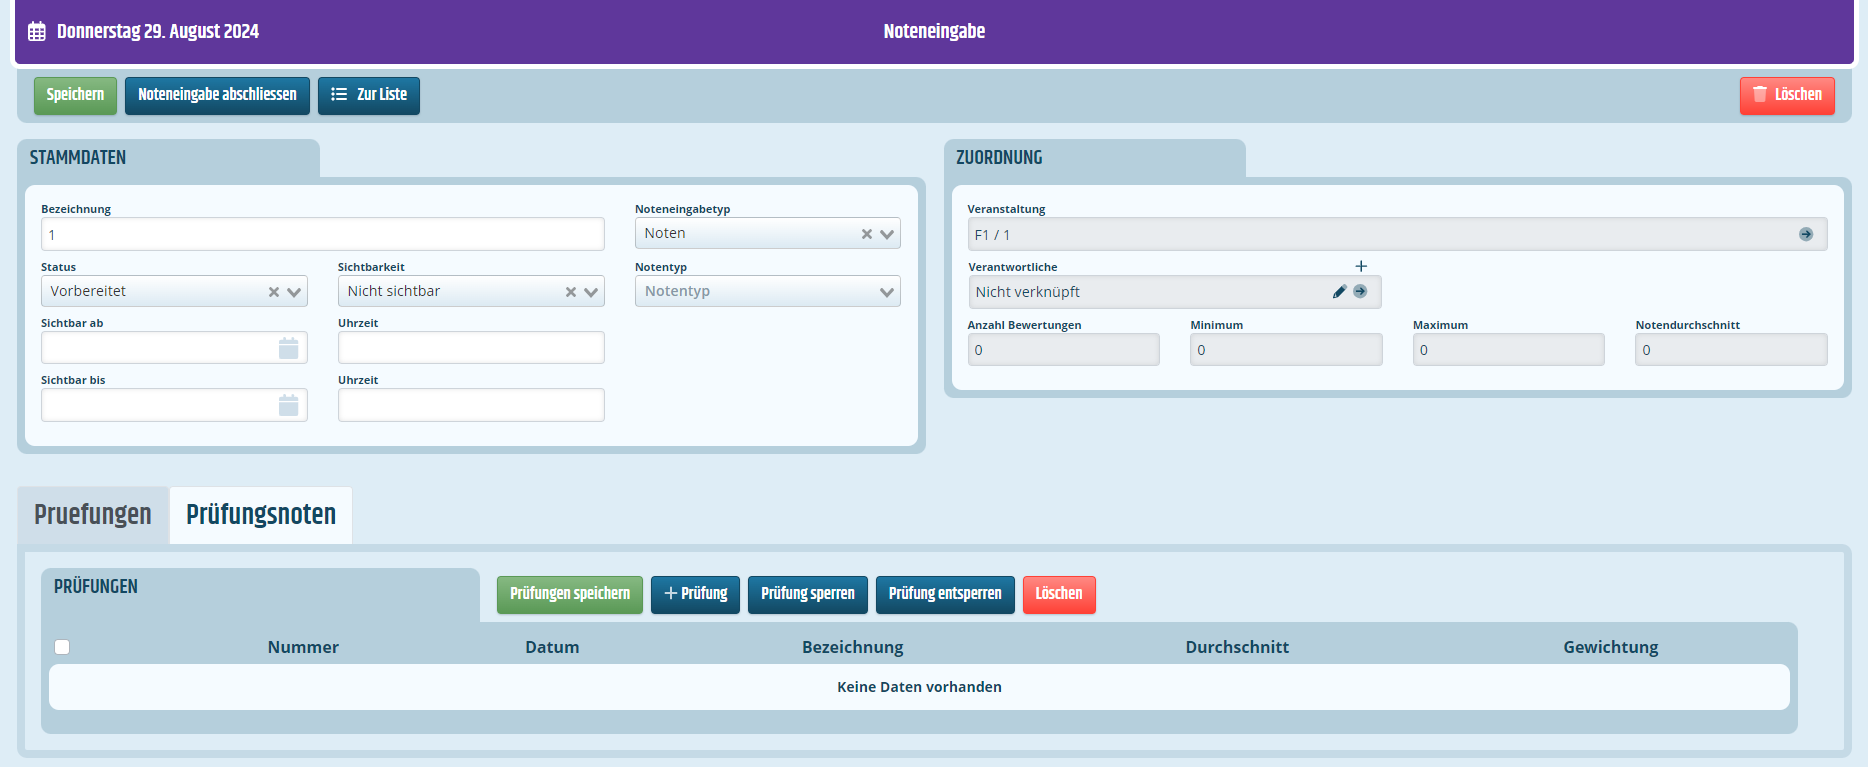Click the 'Keine Daten vorhanden' row
This screenshot has width=1868, height=767.
[x=919, y=687]
